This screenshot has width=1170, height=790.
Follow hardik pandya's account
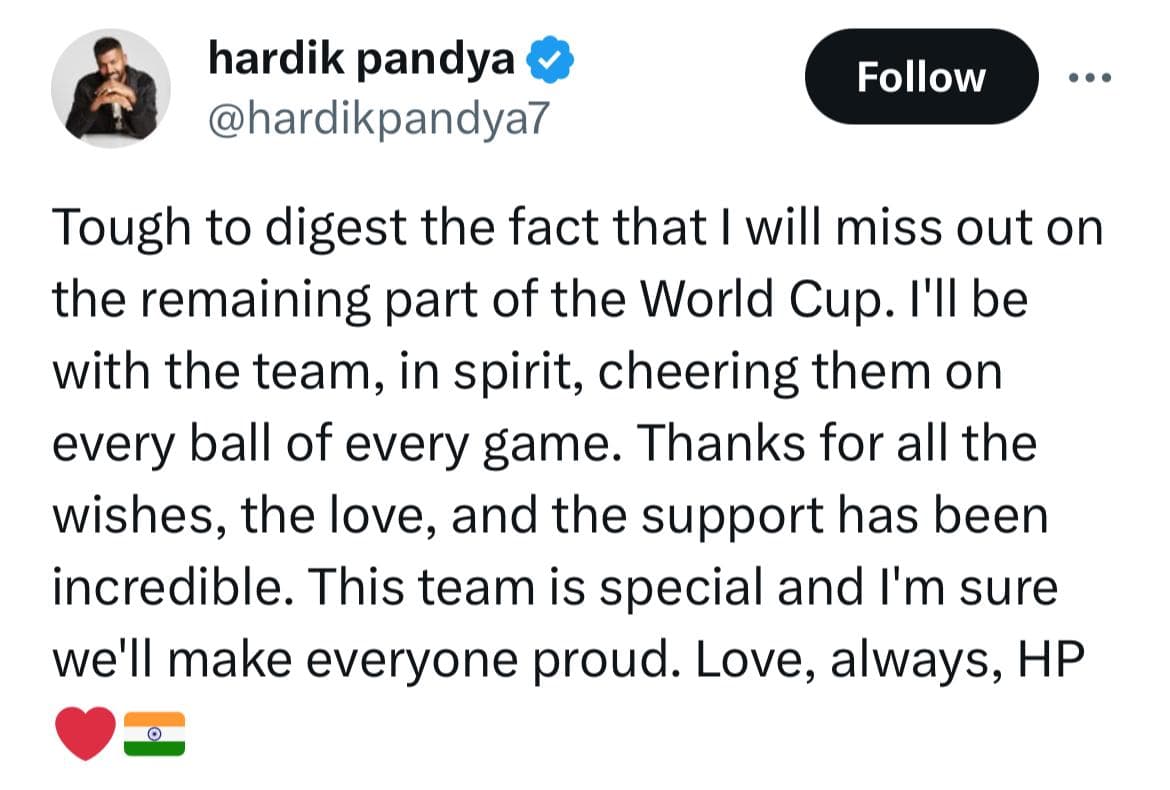(921, 76)
